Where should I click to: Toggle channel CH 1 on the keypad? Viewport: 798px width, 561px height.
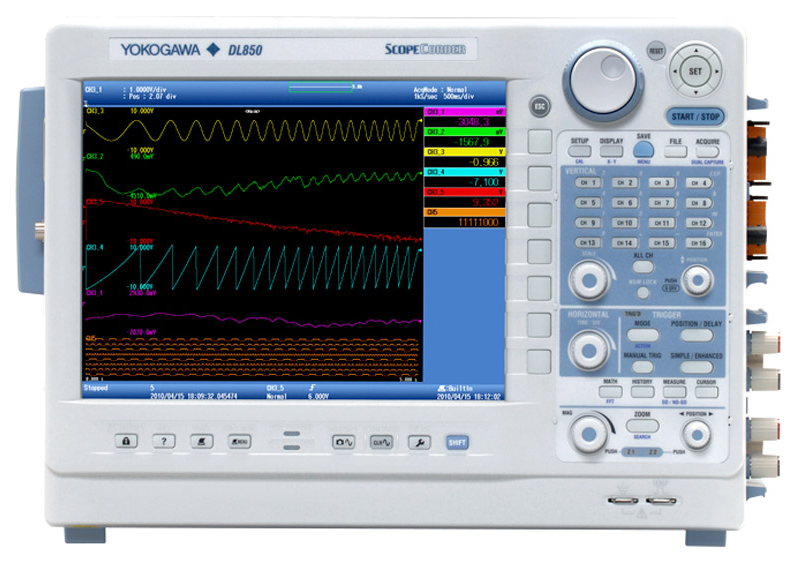[x=588, y=183]
